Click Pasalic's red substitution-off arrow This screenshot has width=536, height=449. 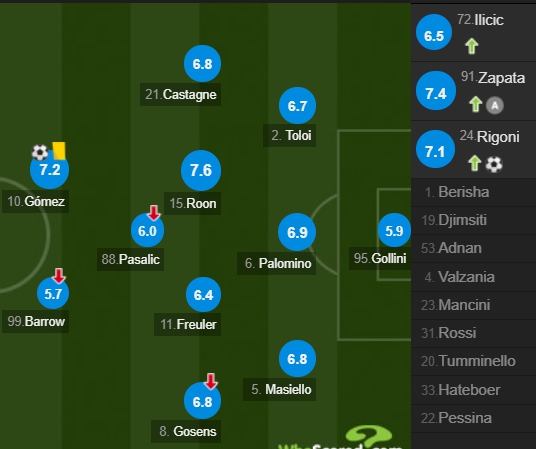(x=154, y=212)
